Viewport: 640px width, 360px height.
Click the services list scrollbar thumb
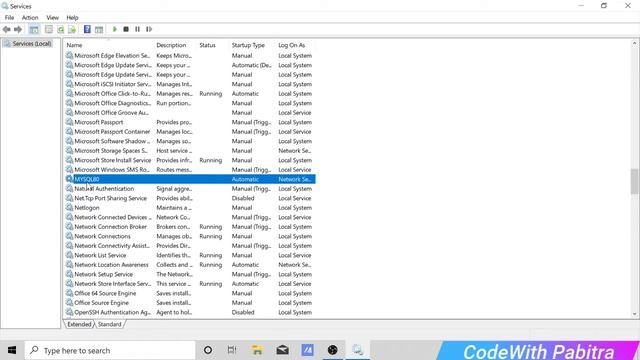(634, 181)
